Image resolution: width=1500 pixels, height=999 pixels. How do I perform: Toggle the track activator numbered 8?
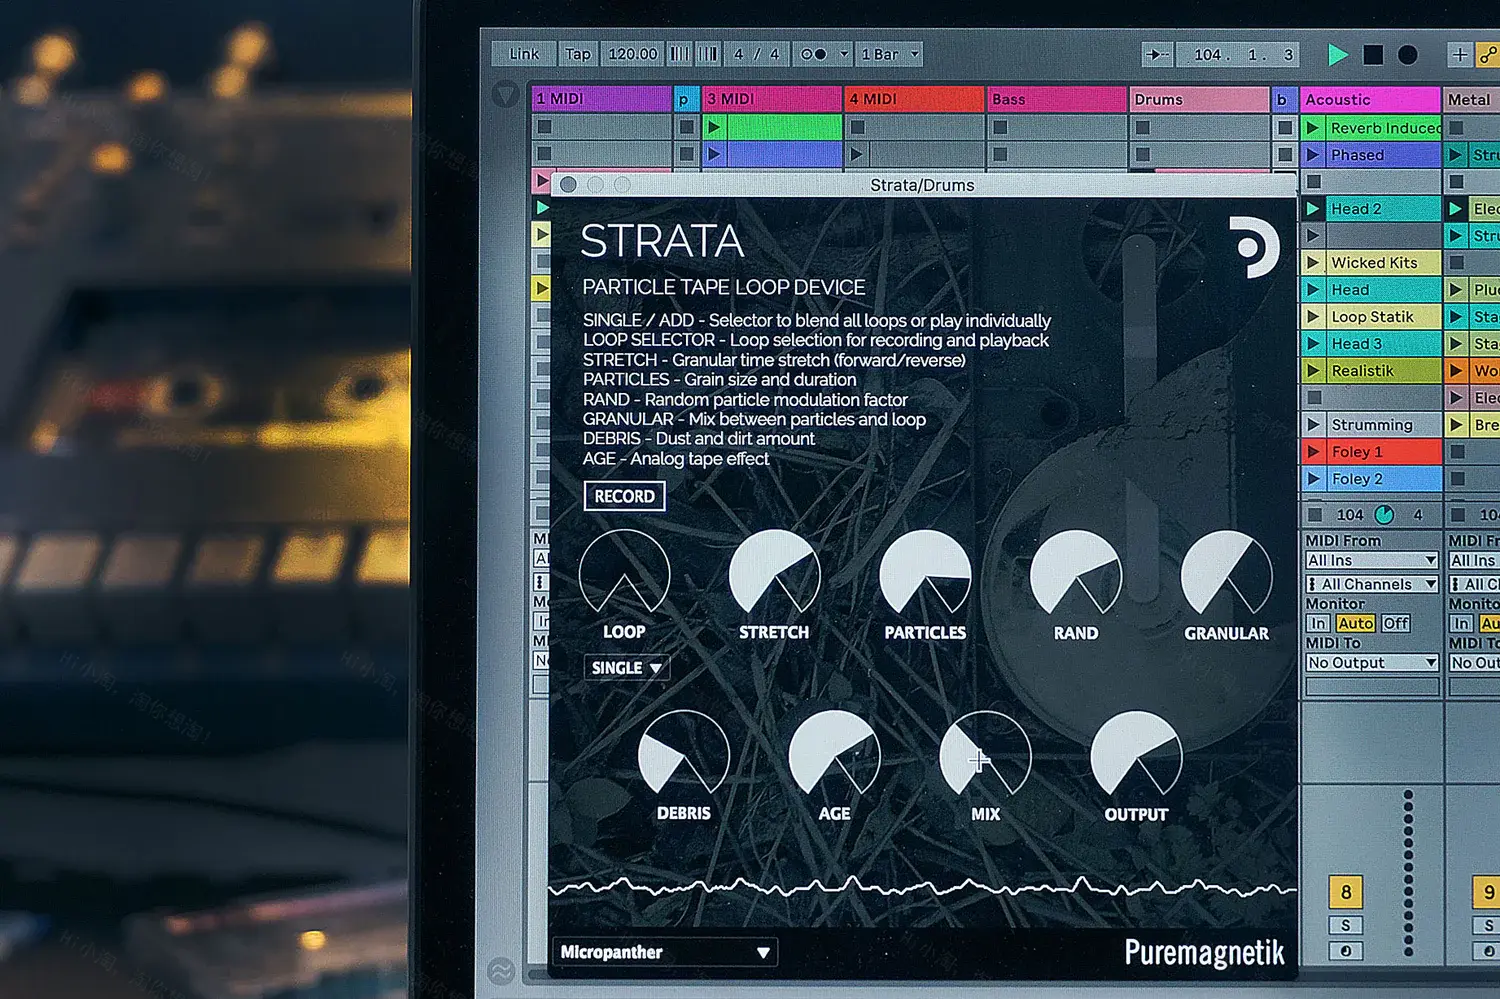(1346, 891)
